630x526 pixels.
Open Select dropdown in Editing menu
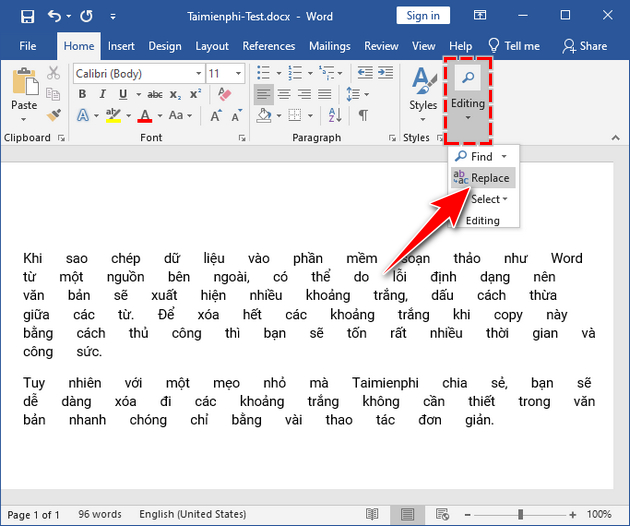tap(489, 199)
